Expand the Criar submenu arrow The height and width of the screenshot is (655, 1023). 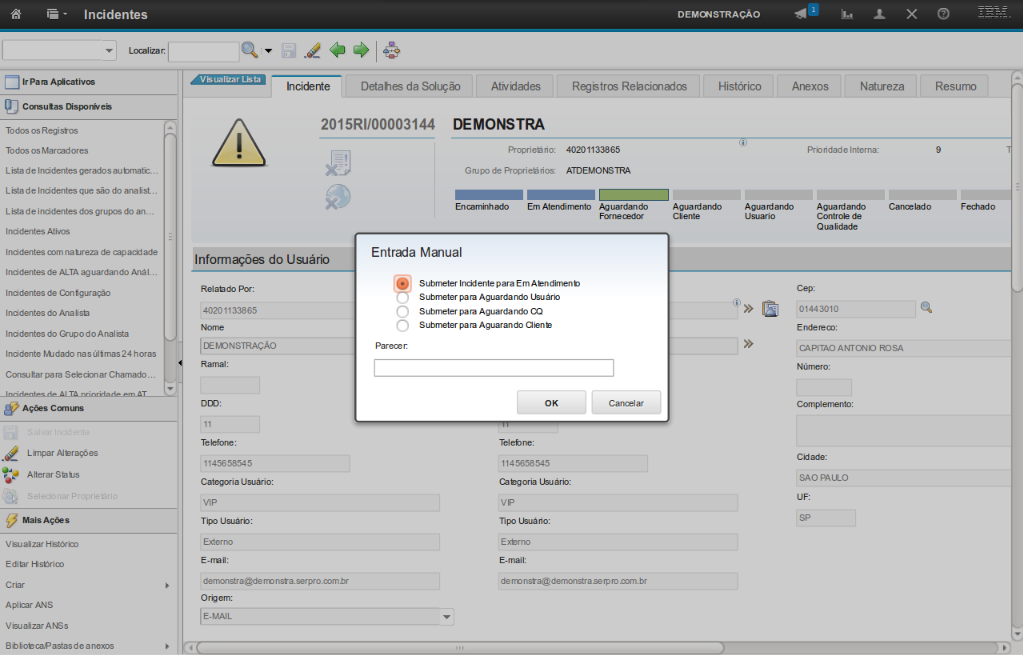[167, 585]
